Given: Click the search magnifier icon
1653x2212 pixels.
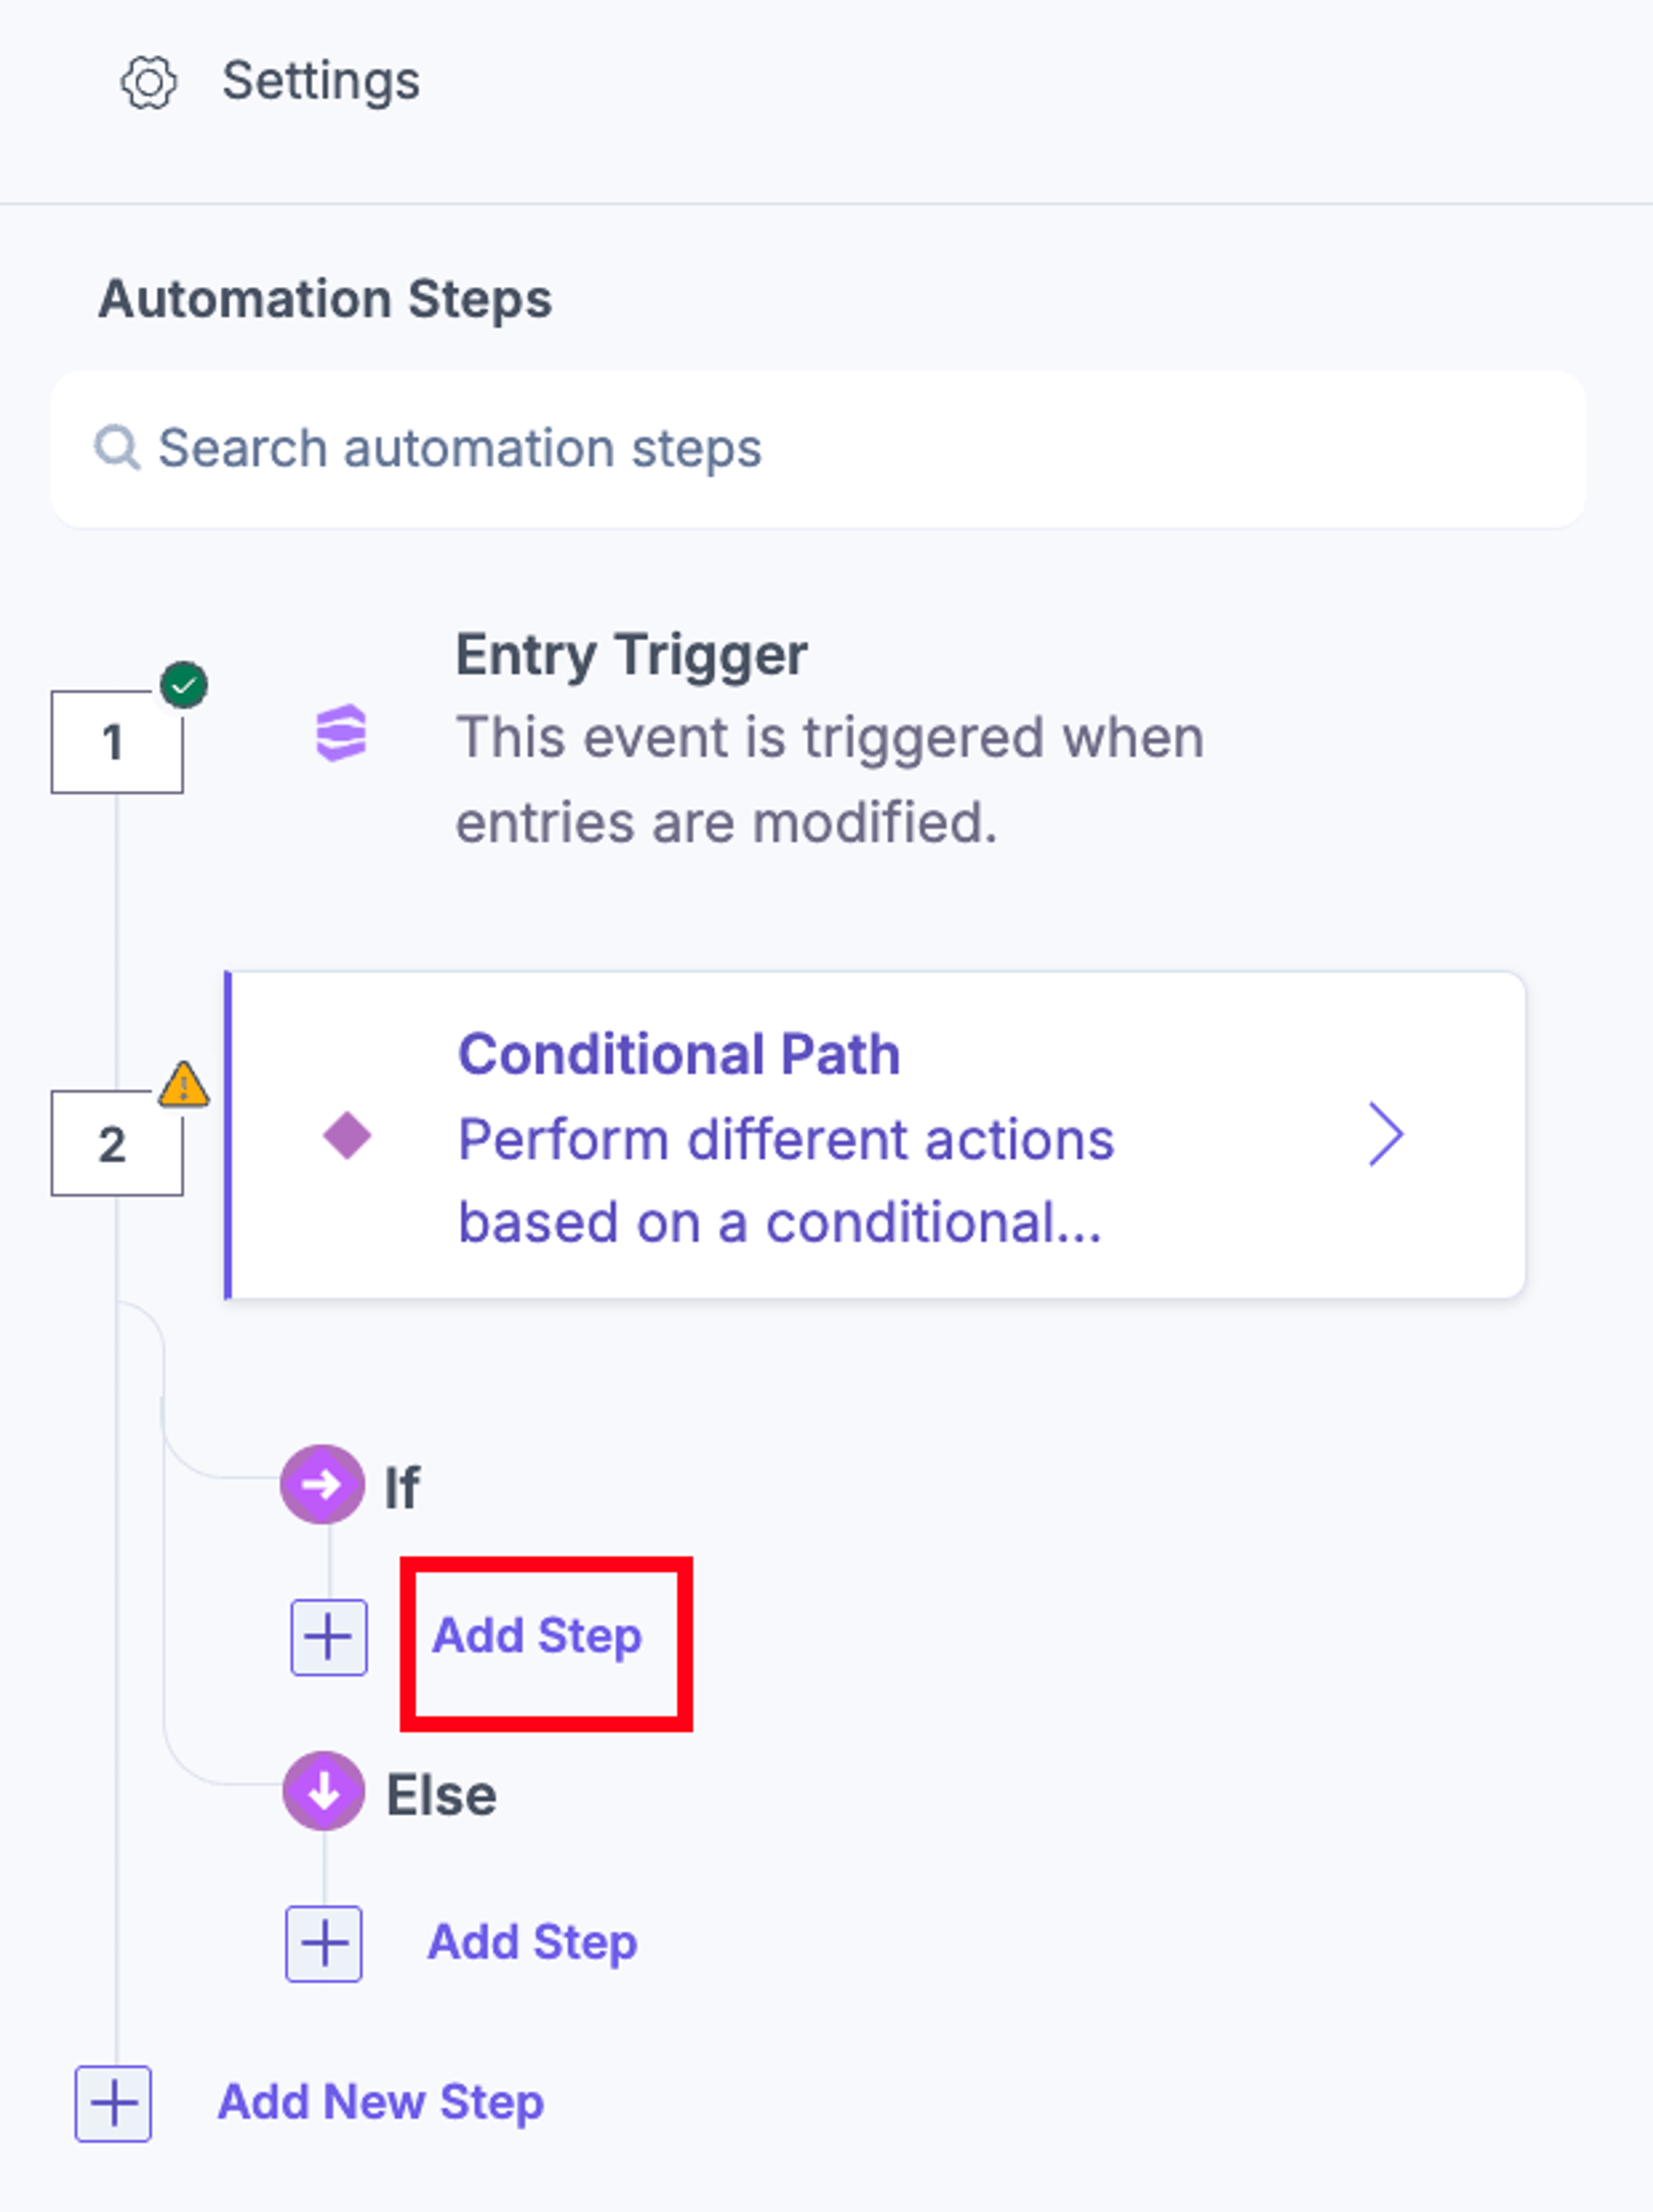Looking at the screenshot, I should [x=117, y=448].
